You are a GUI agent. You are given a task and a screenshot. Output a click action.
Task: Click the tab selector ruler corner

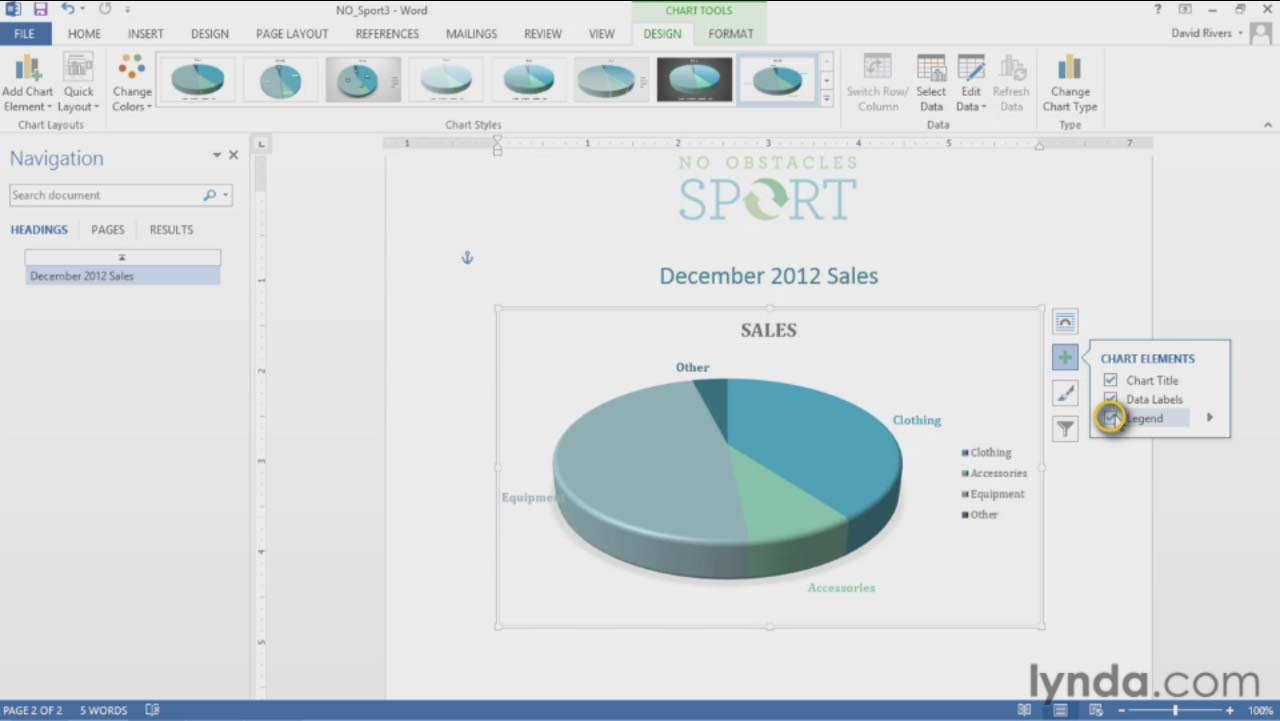click(262, 144)
